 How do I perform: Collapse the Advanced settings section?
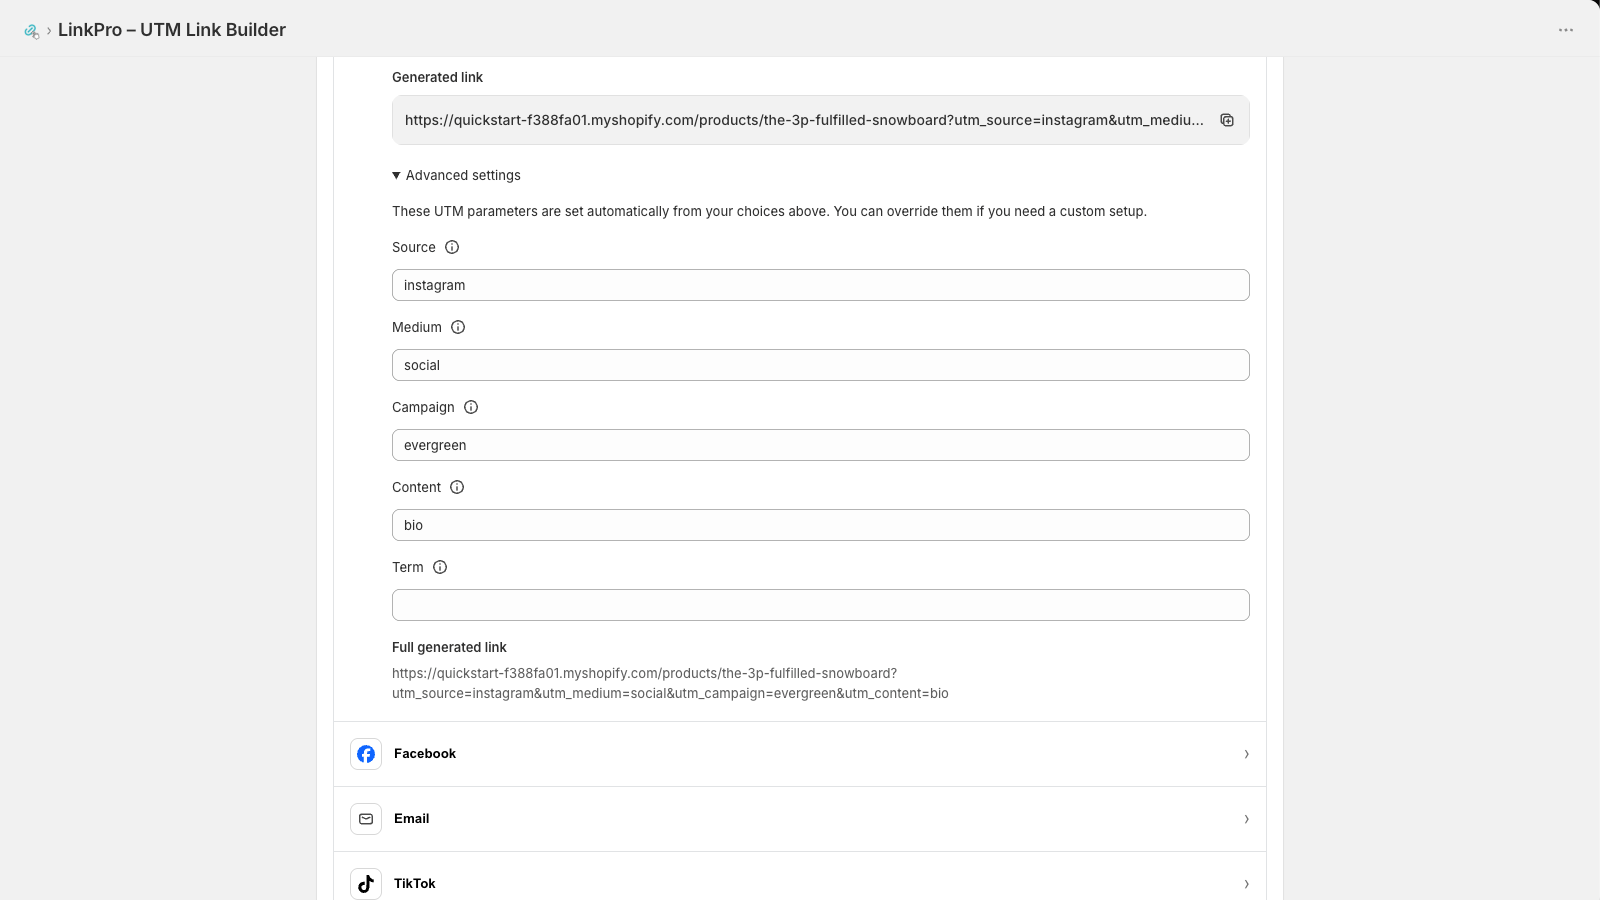[x=457, y=175]
